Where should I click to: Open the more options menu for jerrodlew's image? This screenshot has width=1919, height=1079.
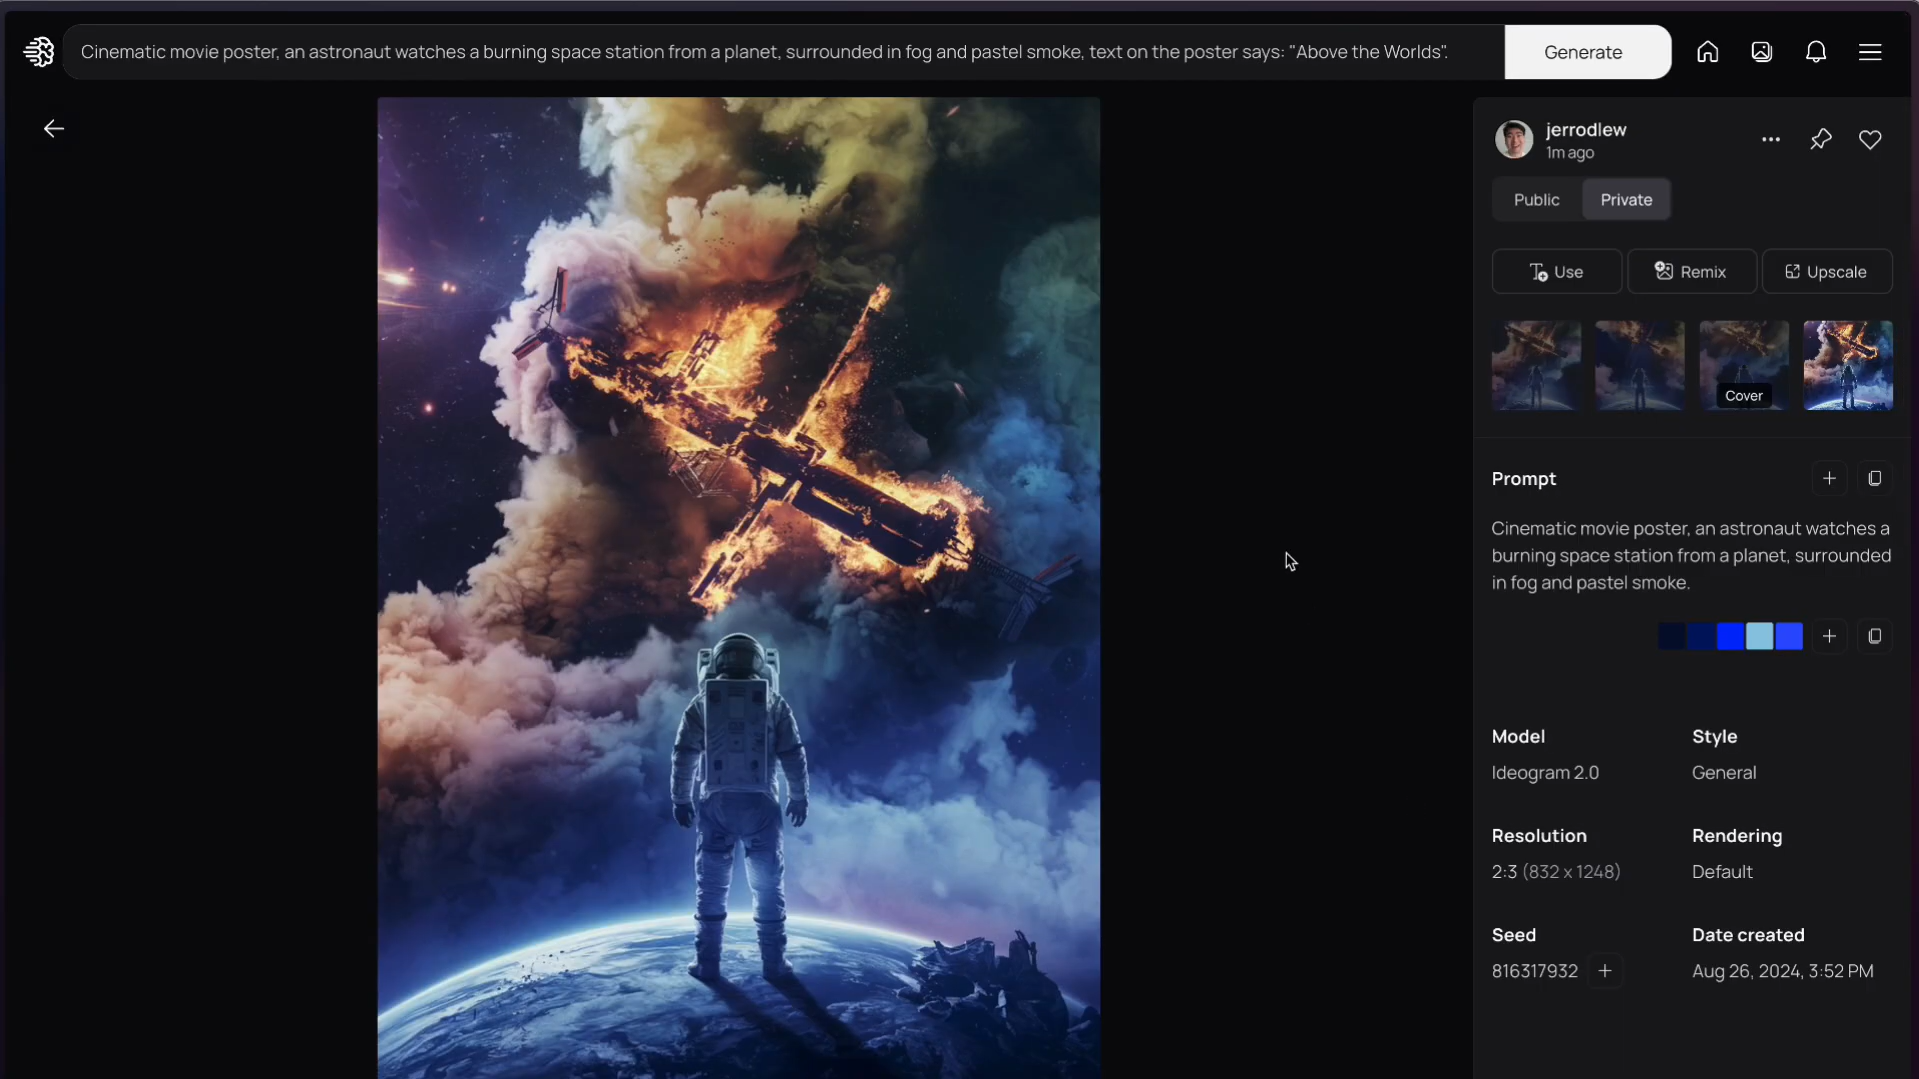pos(1771,139)
